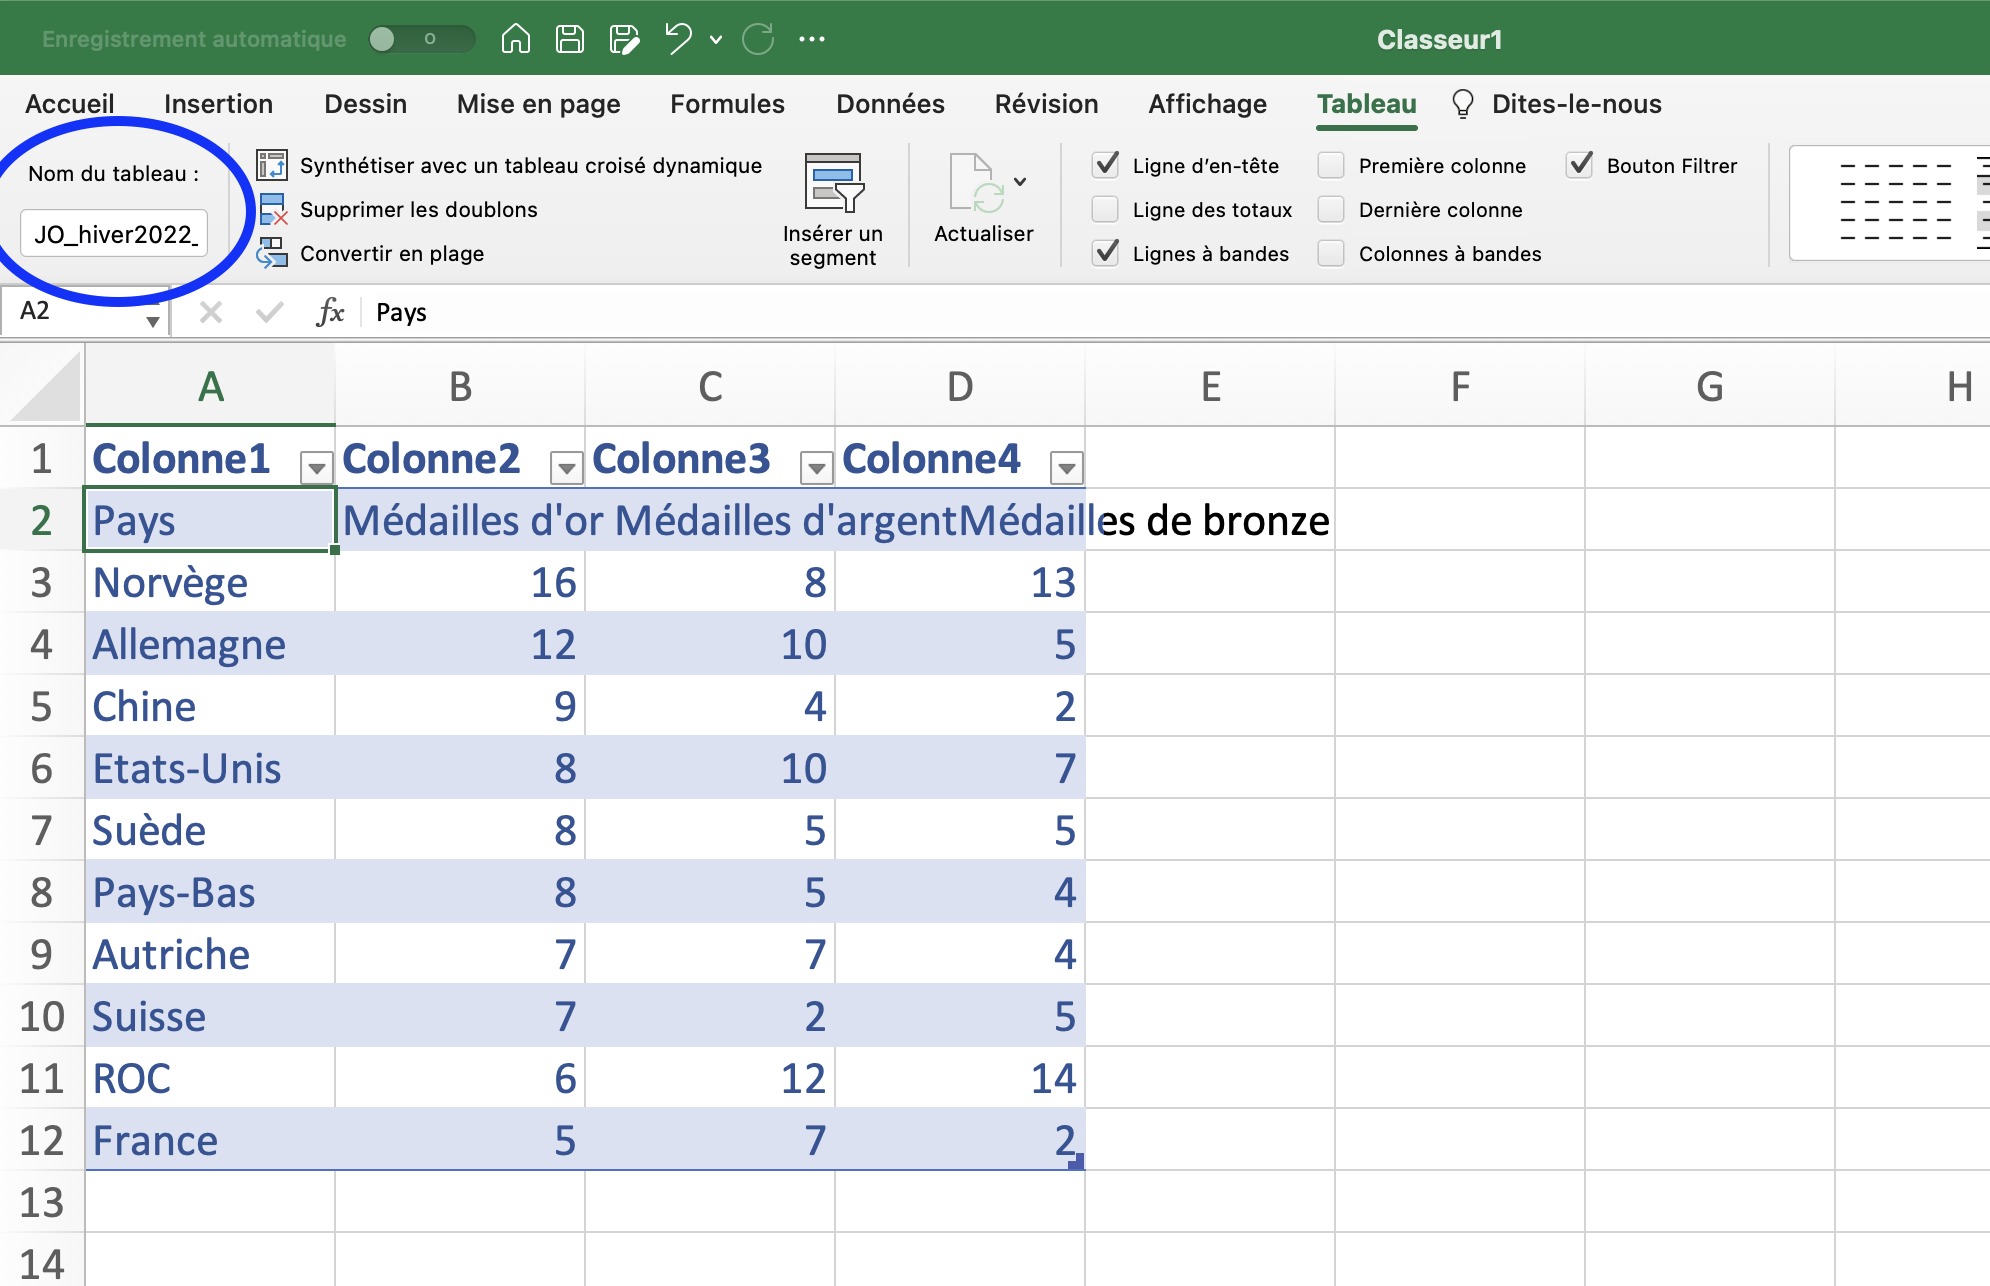Toggle the Enregistrement automatique switch
This screenshot has width=1990, height=1286.
pyautogui.click(x=420, y=39)
